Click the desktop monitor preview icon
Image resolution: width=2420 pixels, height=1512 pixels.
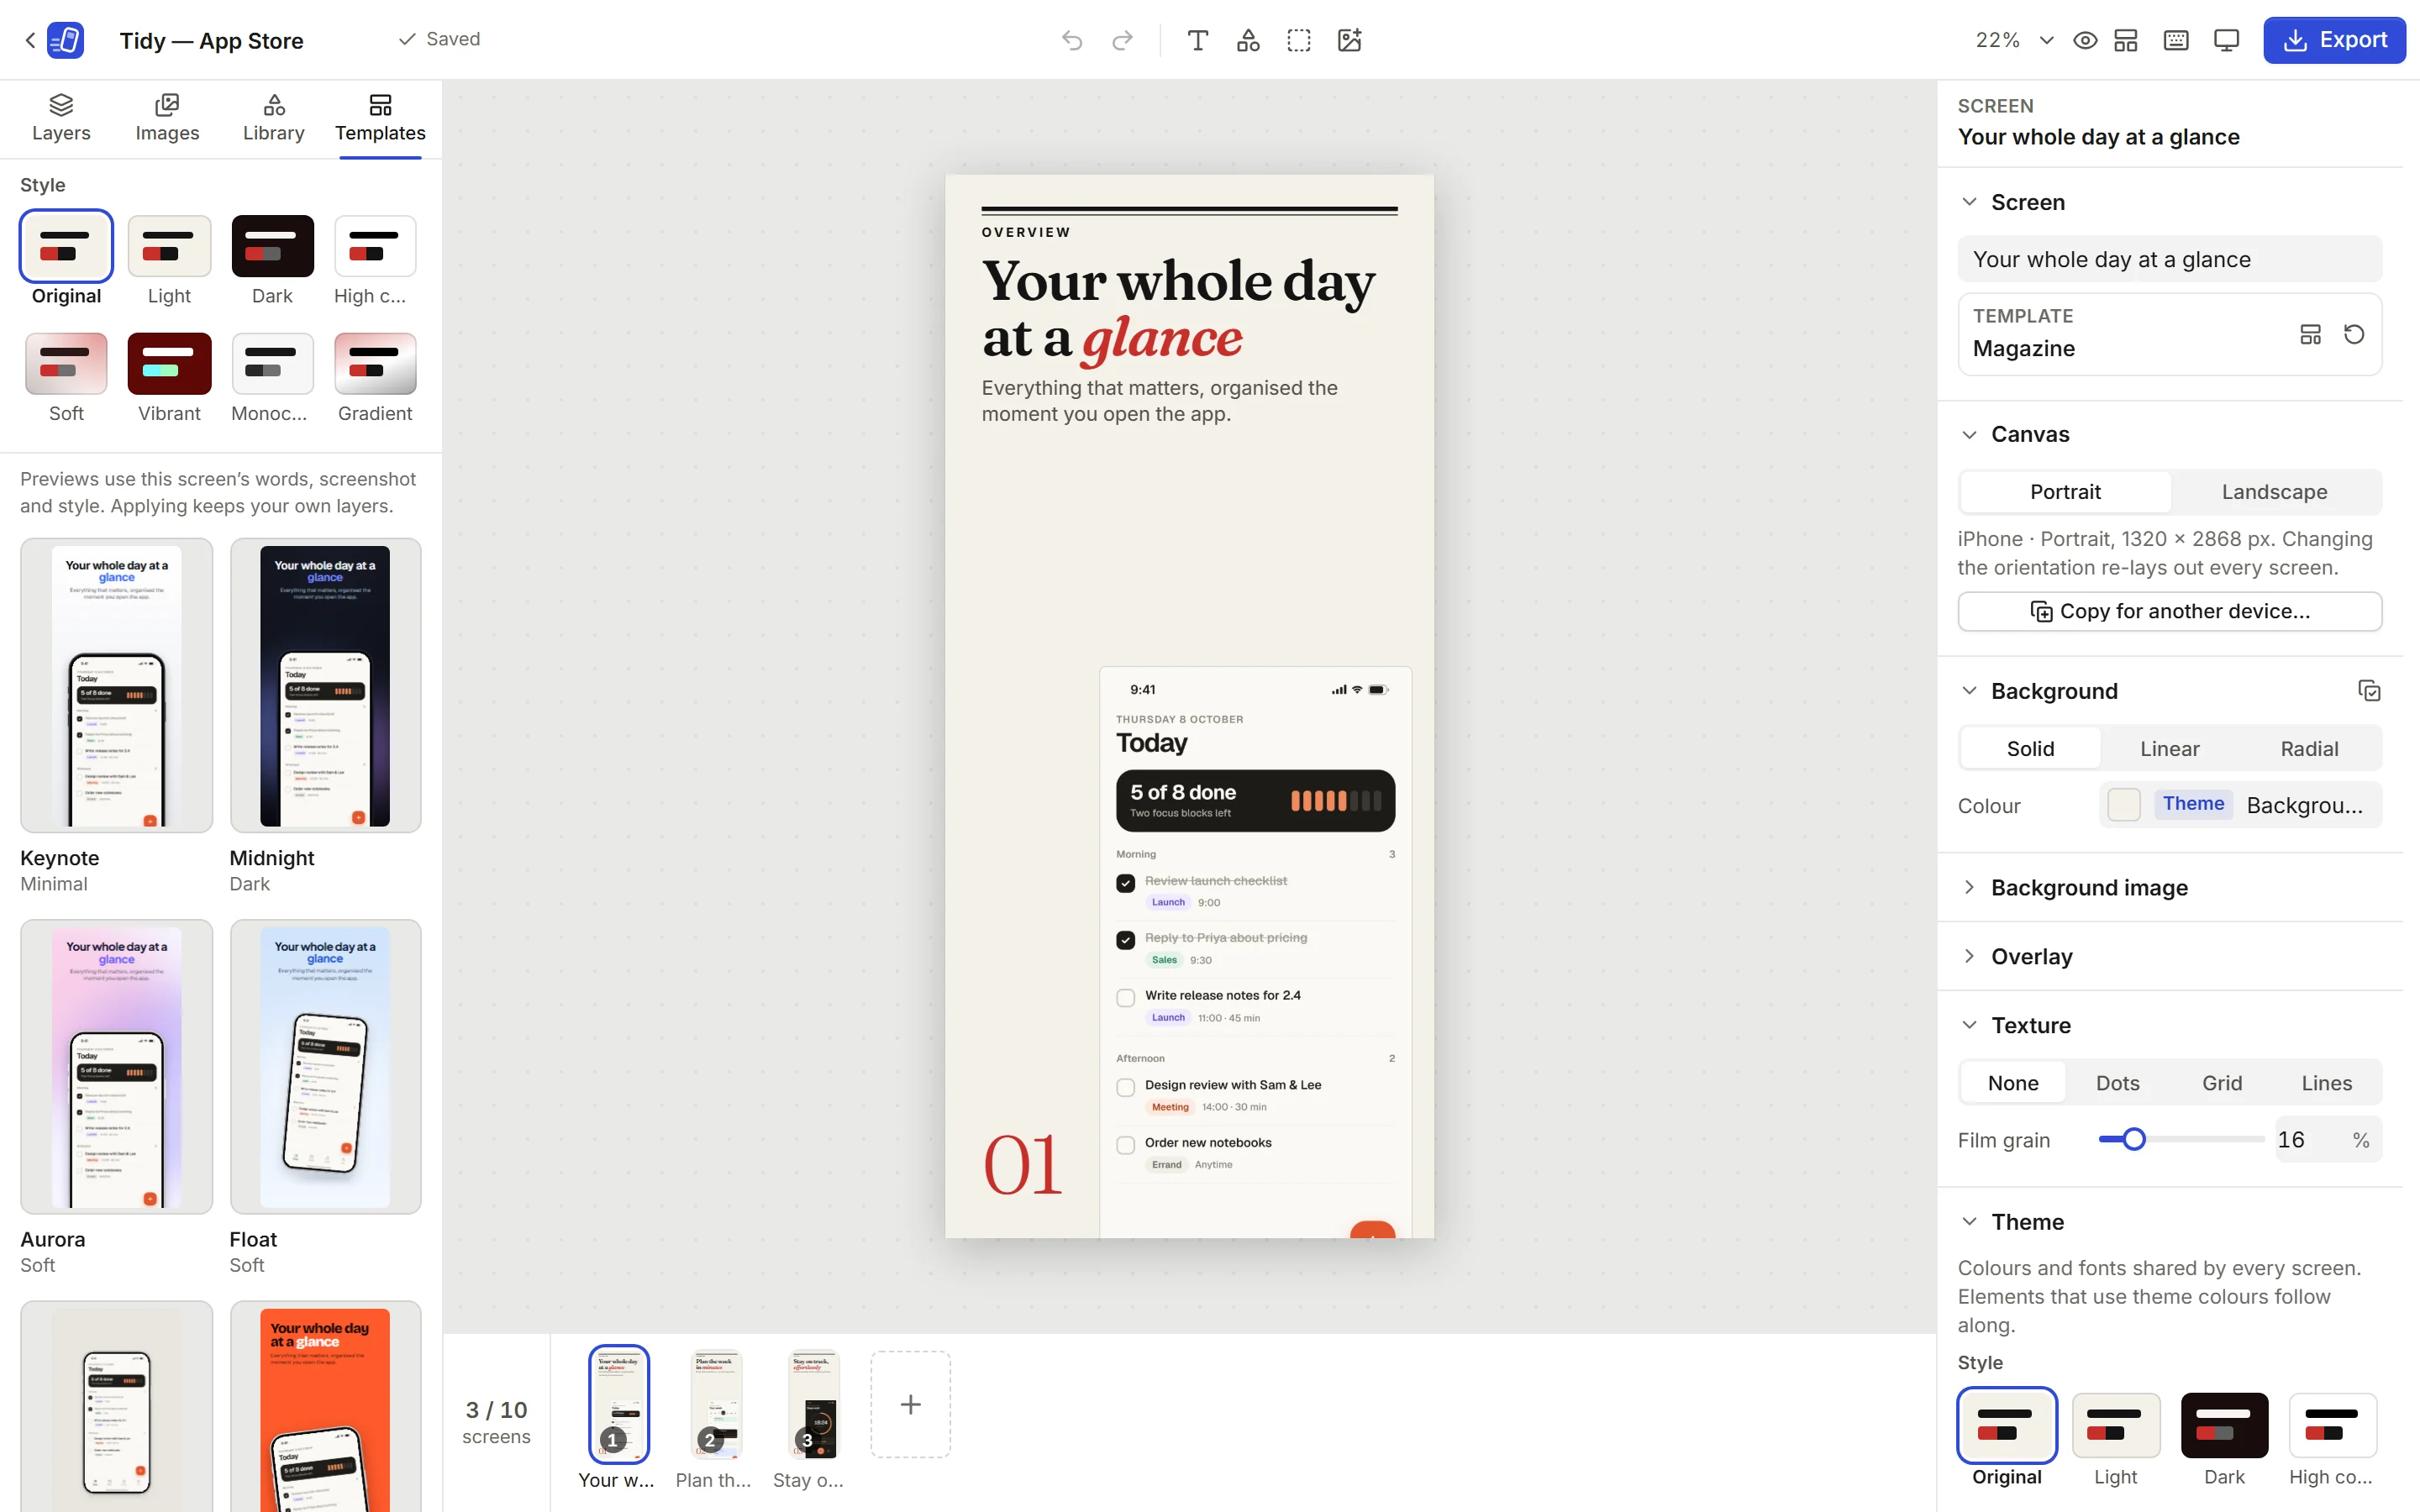pos(2227,40)
